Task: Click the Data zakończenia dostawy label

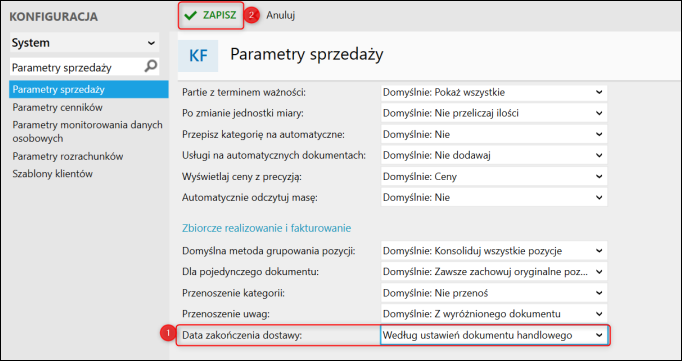Action: click(243, 335)
